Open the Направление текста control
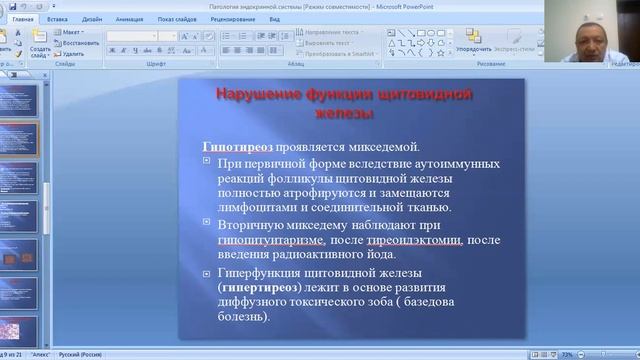This screenshot has height=360, width=640. 330,32
